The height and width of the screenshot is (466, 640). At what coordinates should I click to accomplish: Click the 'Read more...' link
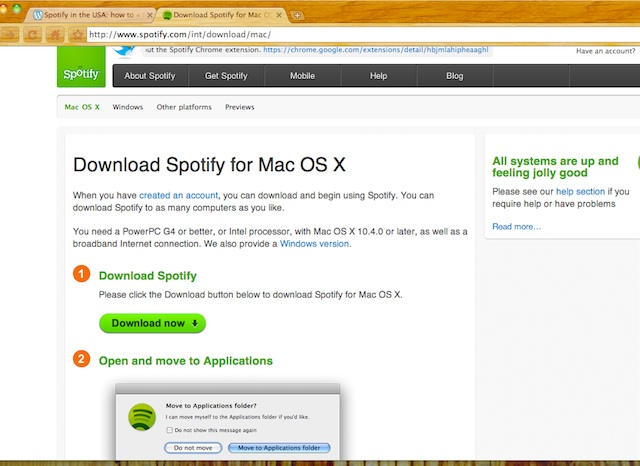pos(516,226)
